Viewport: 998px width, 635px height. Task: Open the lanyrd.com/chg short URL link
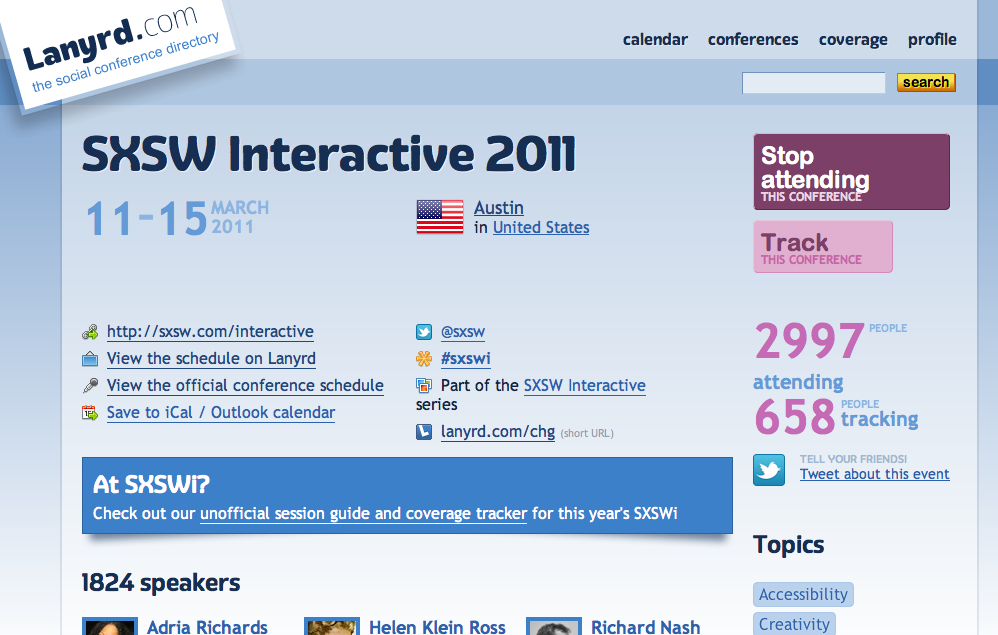[x=498, y=432]
